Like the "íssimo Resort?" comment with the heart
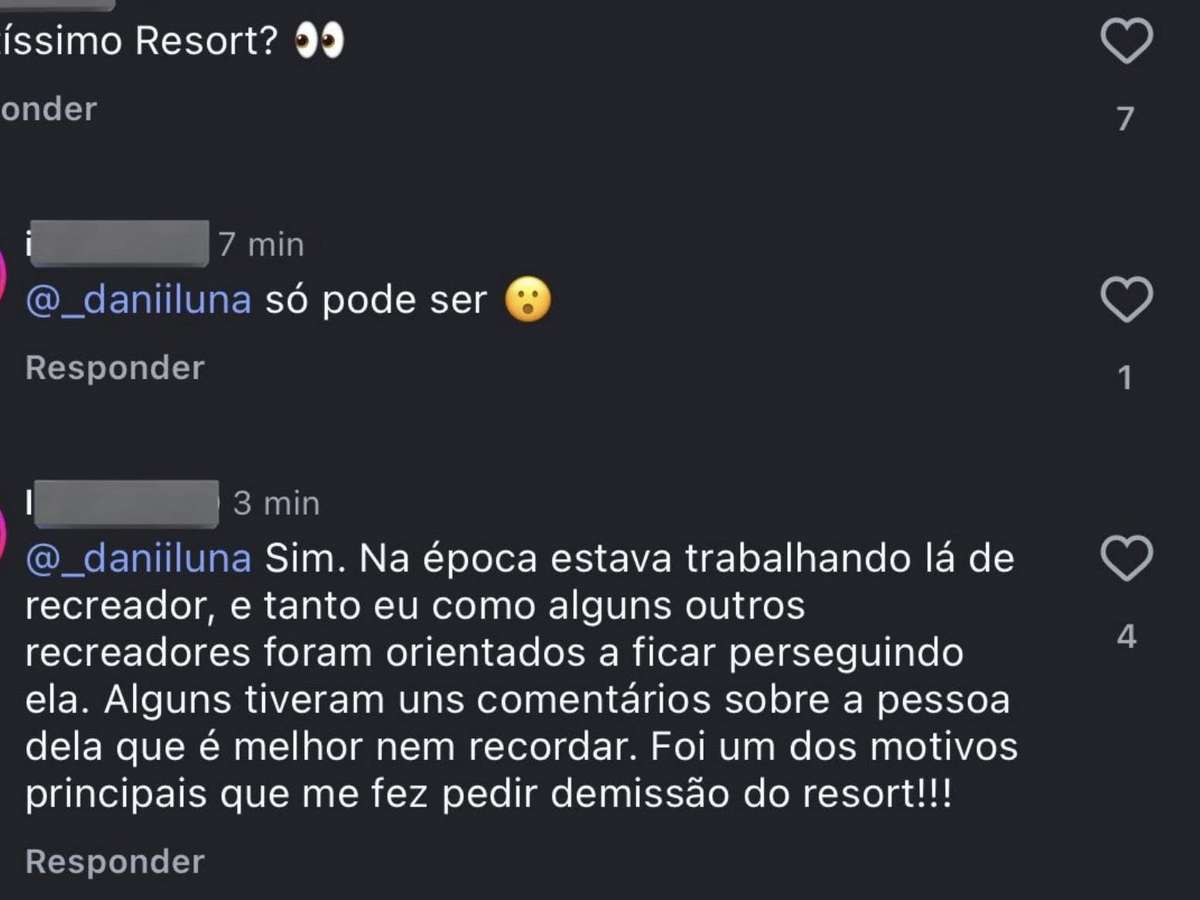 click(1126, 41)
